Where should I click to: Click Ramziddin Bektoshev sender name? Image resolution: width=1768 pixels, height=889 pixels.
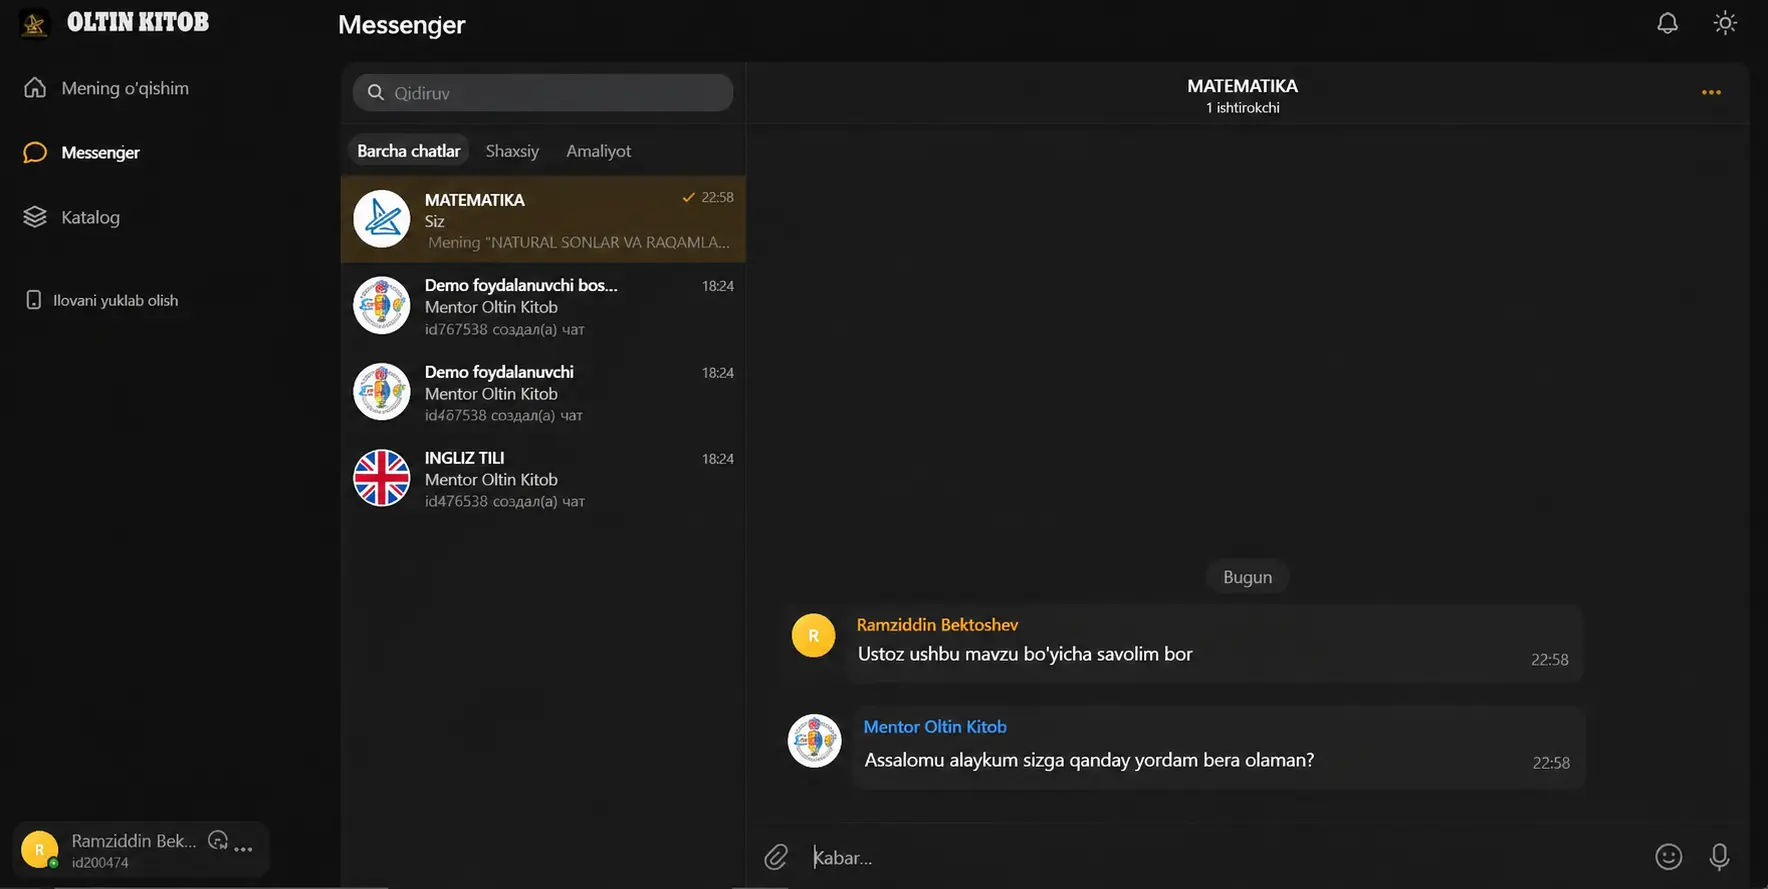[937, 625]
